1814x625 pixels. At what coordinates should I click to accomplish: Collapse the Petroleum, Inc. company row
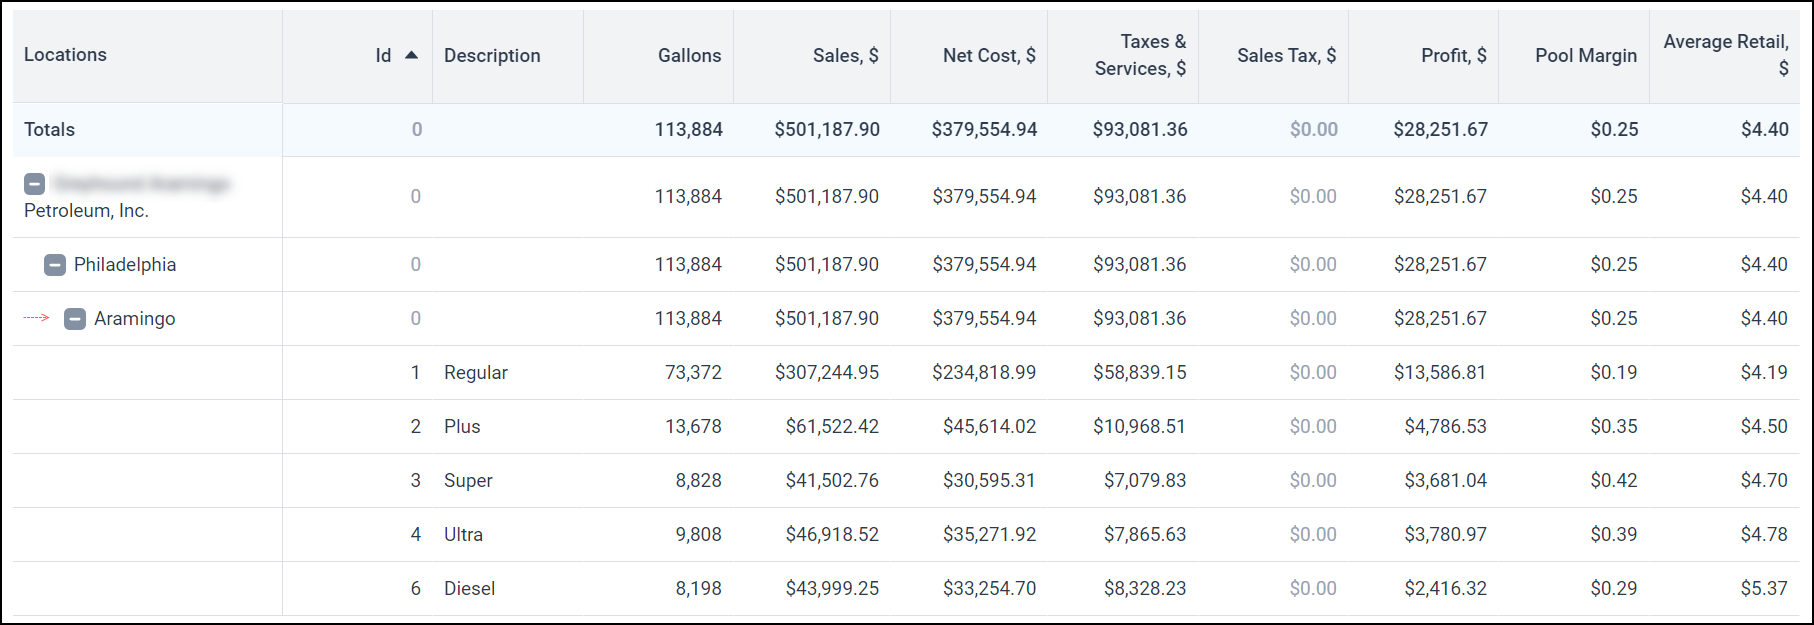[x=34, y=184]
